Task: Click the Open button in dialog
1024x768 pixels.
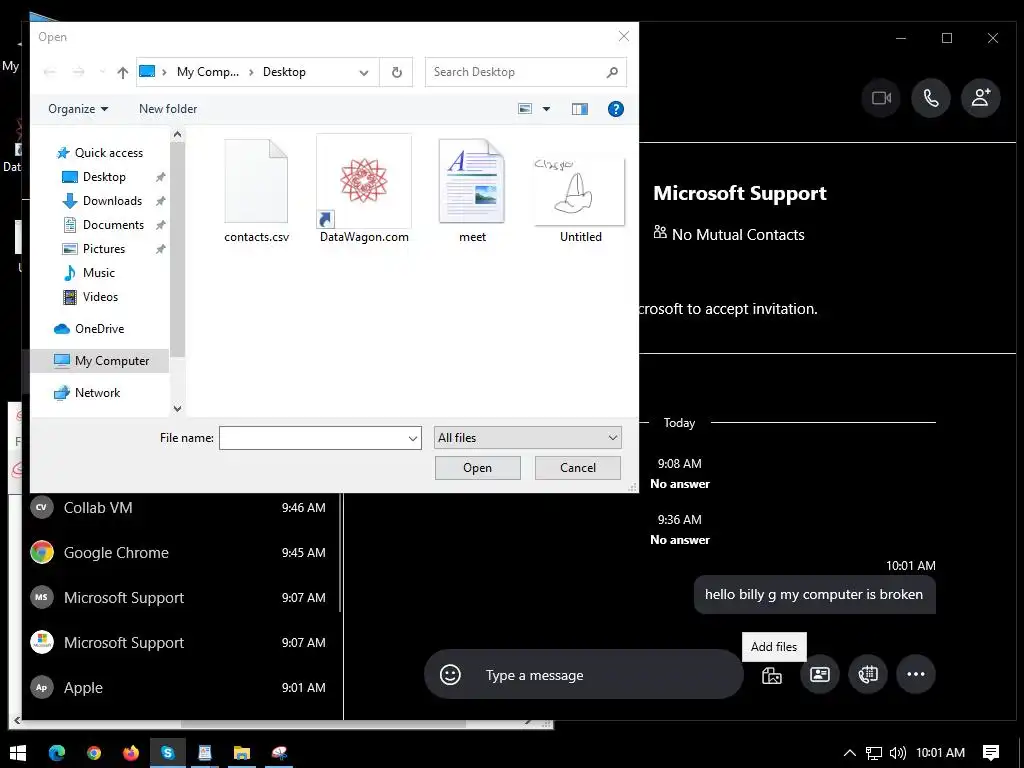Action: pyautogui.click(x=477, y=468)
